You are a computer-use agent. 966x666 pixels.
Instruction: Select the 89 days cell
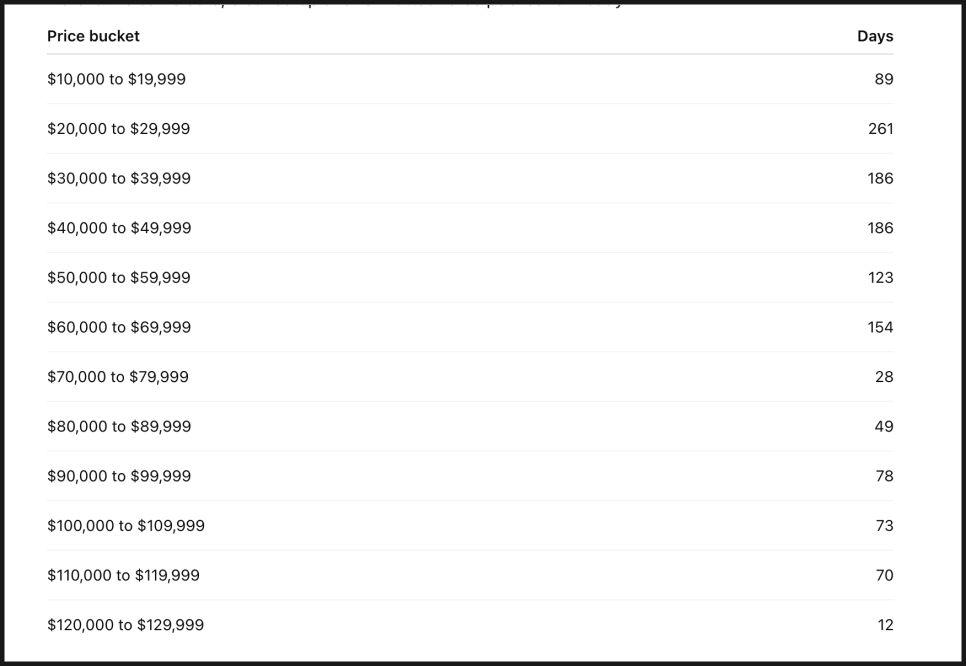pos(884,79)
